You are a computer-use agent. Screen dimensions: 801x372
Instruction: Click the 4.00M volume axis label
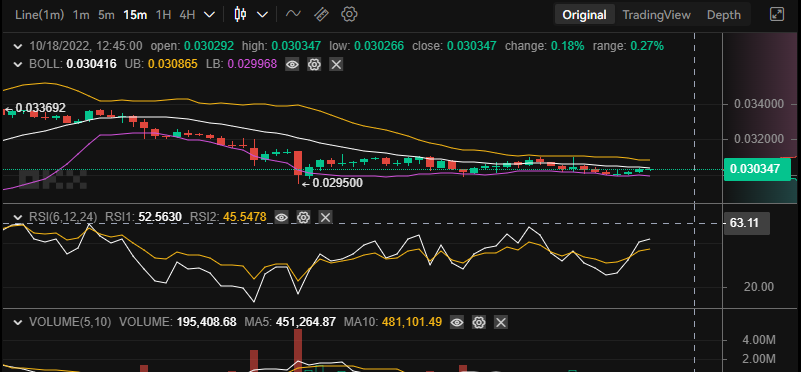click(759, 340)
